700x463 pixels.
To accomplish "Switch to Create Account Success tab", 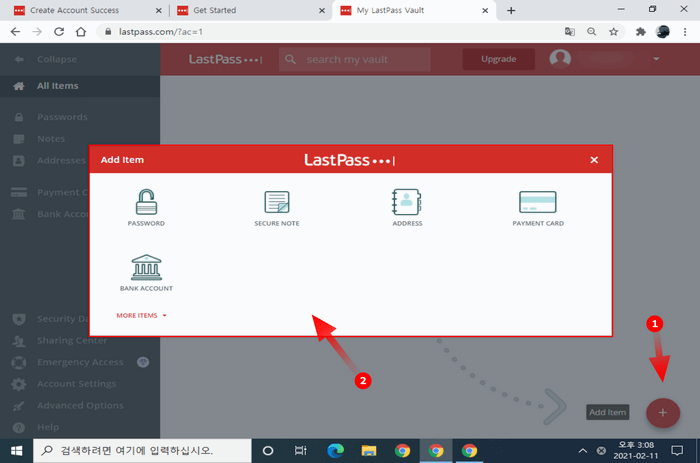I will click(x=74, y=10).
